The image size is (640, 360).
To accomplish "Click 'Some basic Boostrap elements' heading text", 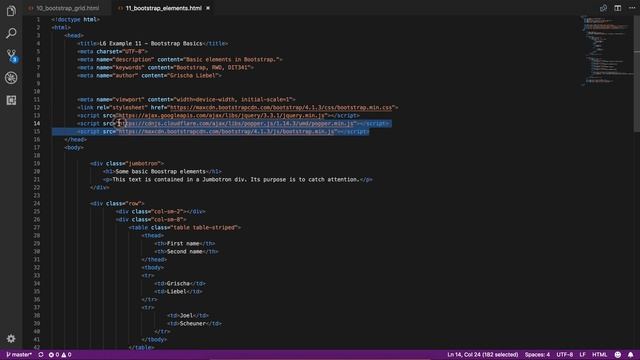I will click(x=160, y=171).
